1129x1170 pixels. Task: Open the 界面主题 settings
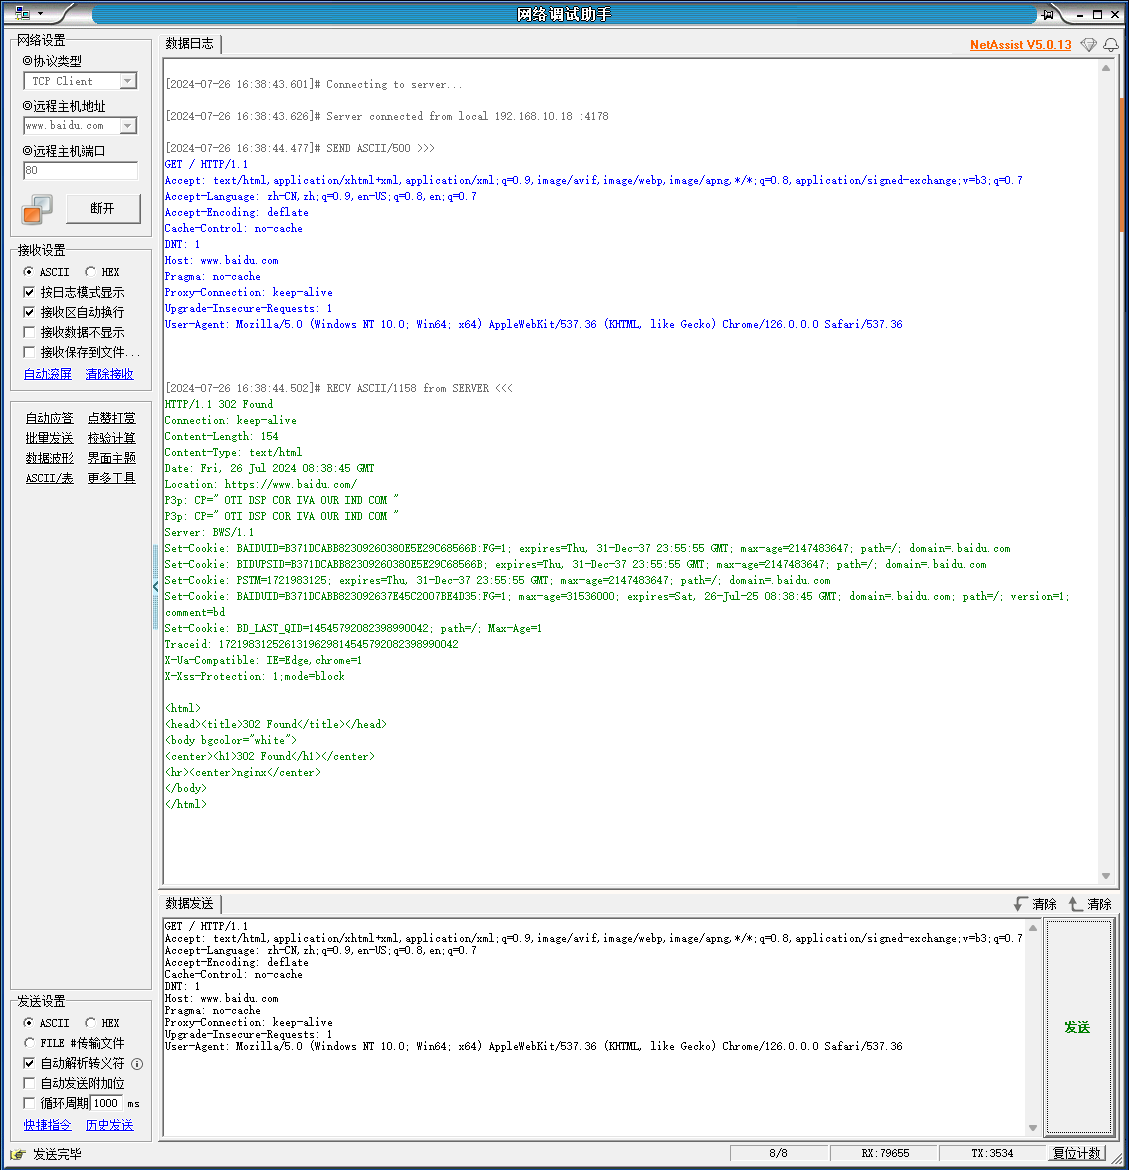coord(112,458)
